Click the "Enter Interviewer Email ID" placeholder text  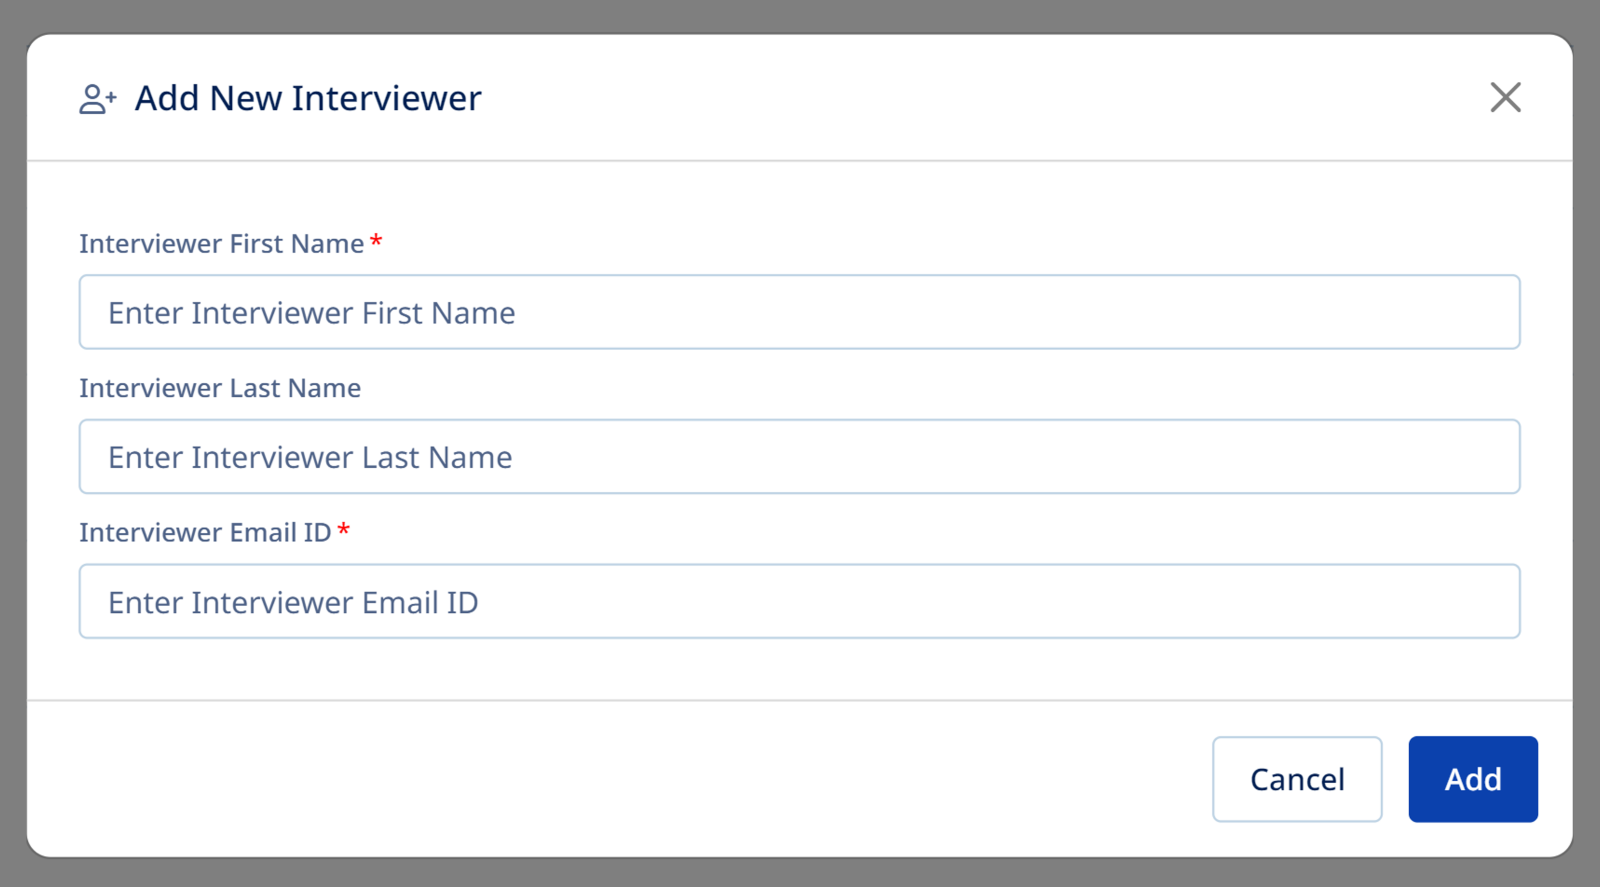point(293,603)
